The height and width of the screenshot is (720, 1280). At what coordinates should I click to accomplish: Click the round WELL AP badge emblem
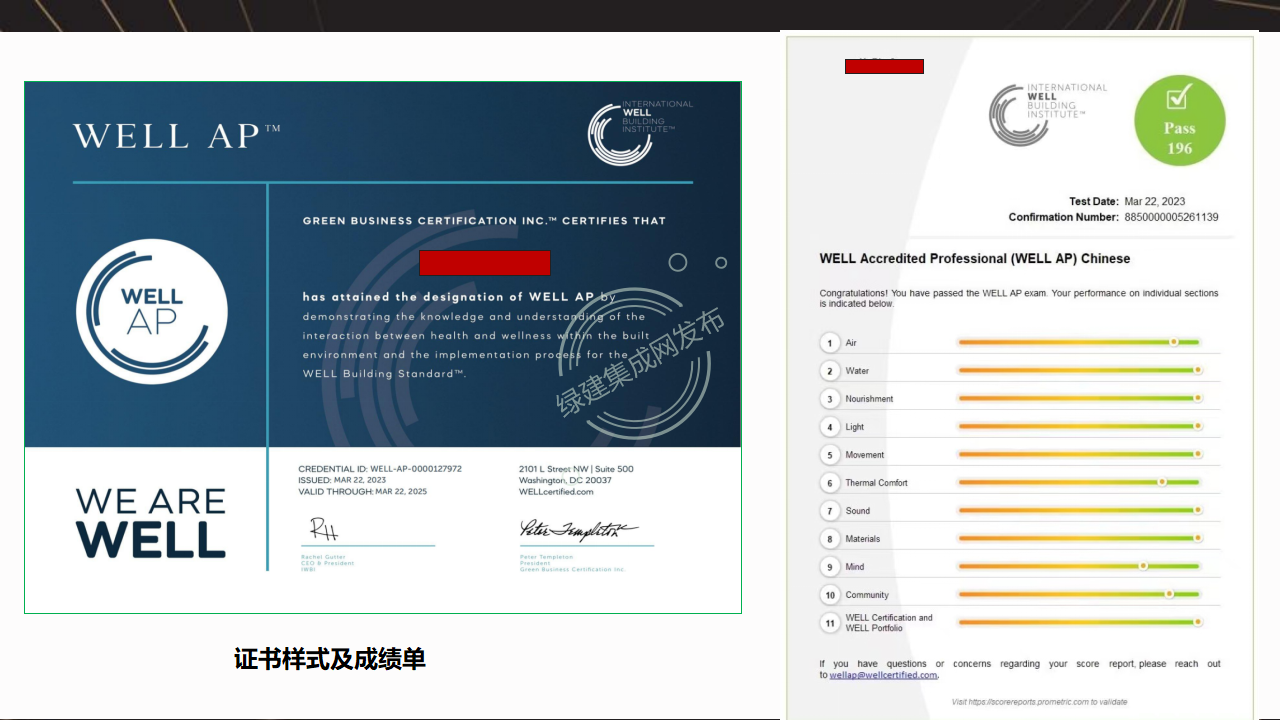(152, 312)
